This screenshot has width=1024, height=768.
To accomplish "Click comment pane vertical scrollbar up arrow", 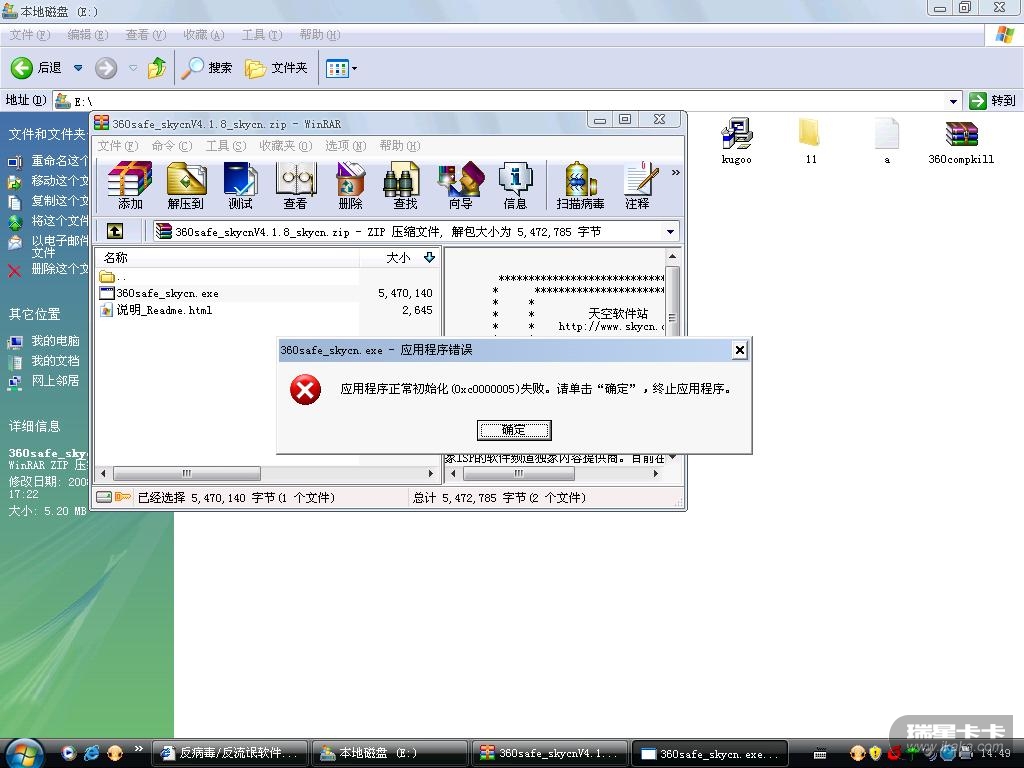I will [672, 257].
